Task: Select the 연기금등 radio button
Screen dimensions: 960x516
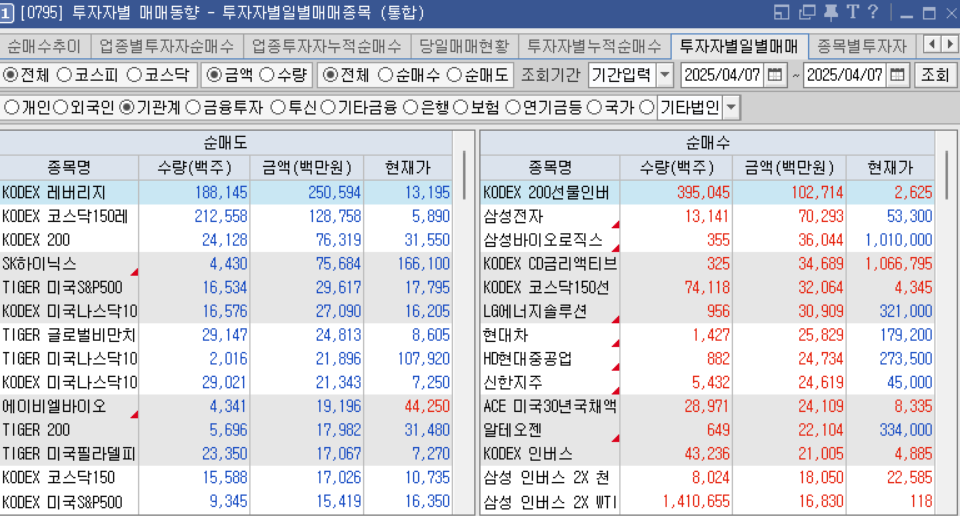Action: click(x=513, y=108)
